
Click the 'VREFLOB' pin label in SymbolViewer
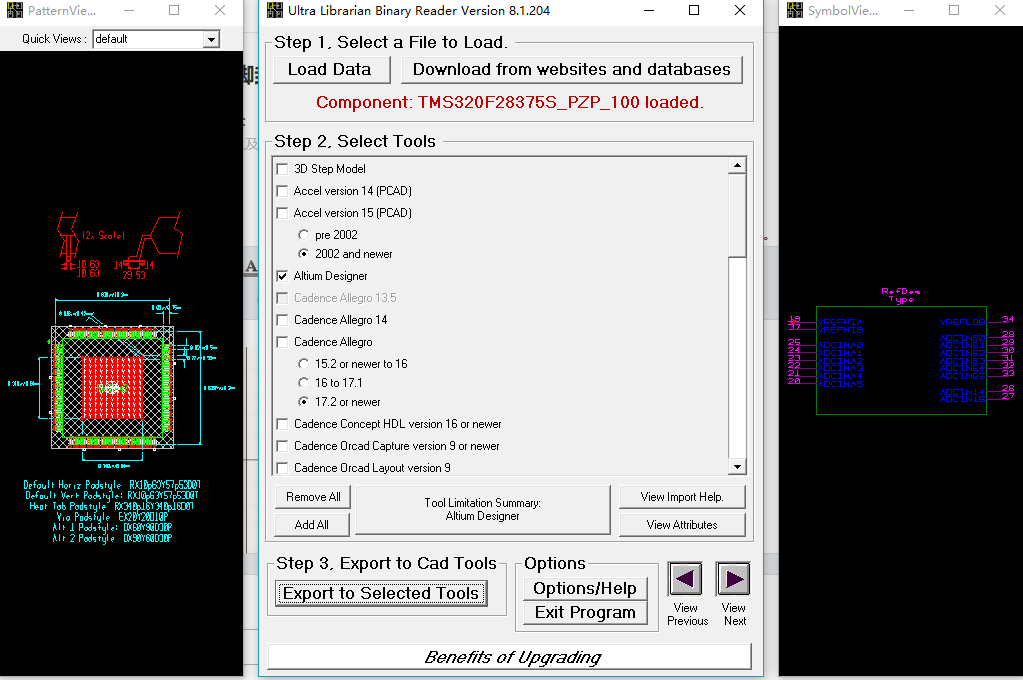(x=962, y=322)
